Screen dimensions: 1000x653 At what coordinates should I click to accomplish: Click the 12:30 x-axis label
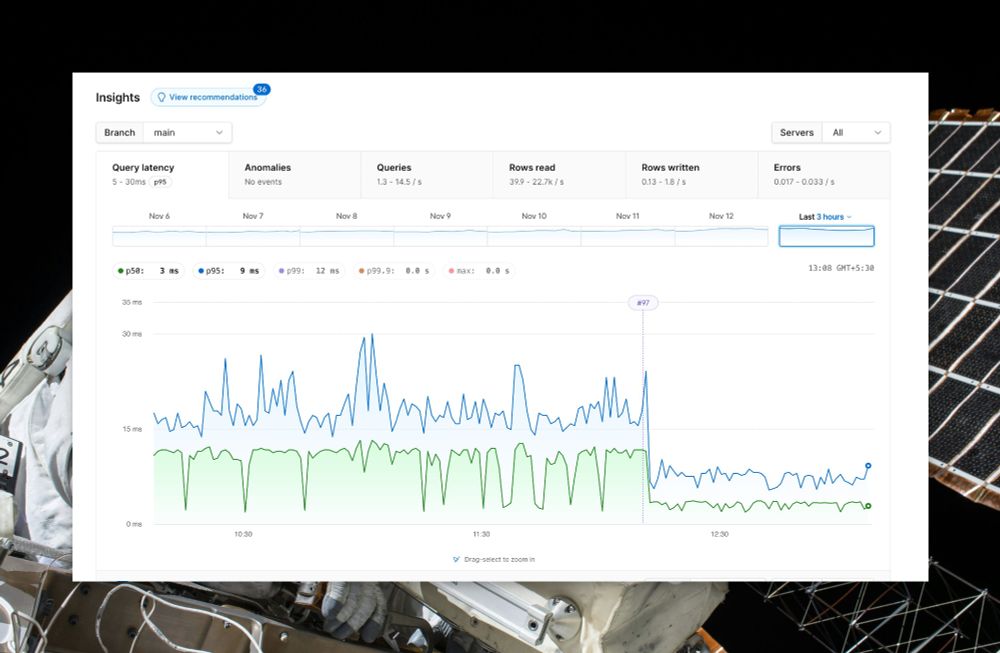719,534
